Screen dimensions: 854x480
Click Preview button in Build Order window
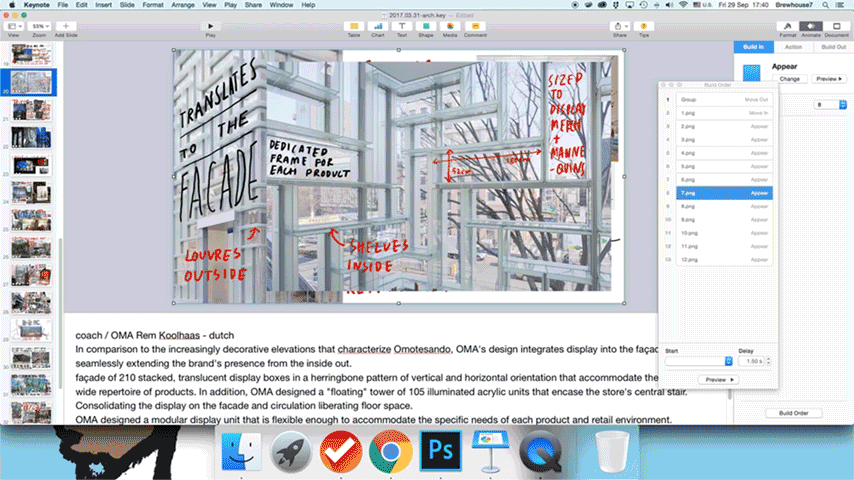point(718,380)
